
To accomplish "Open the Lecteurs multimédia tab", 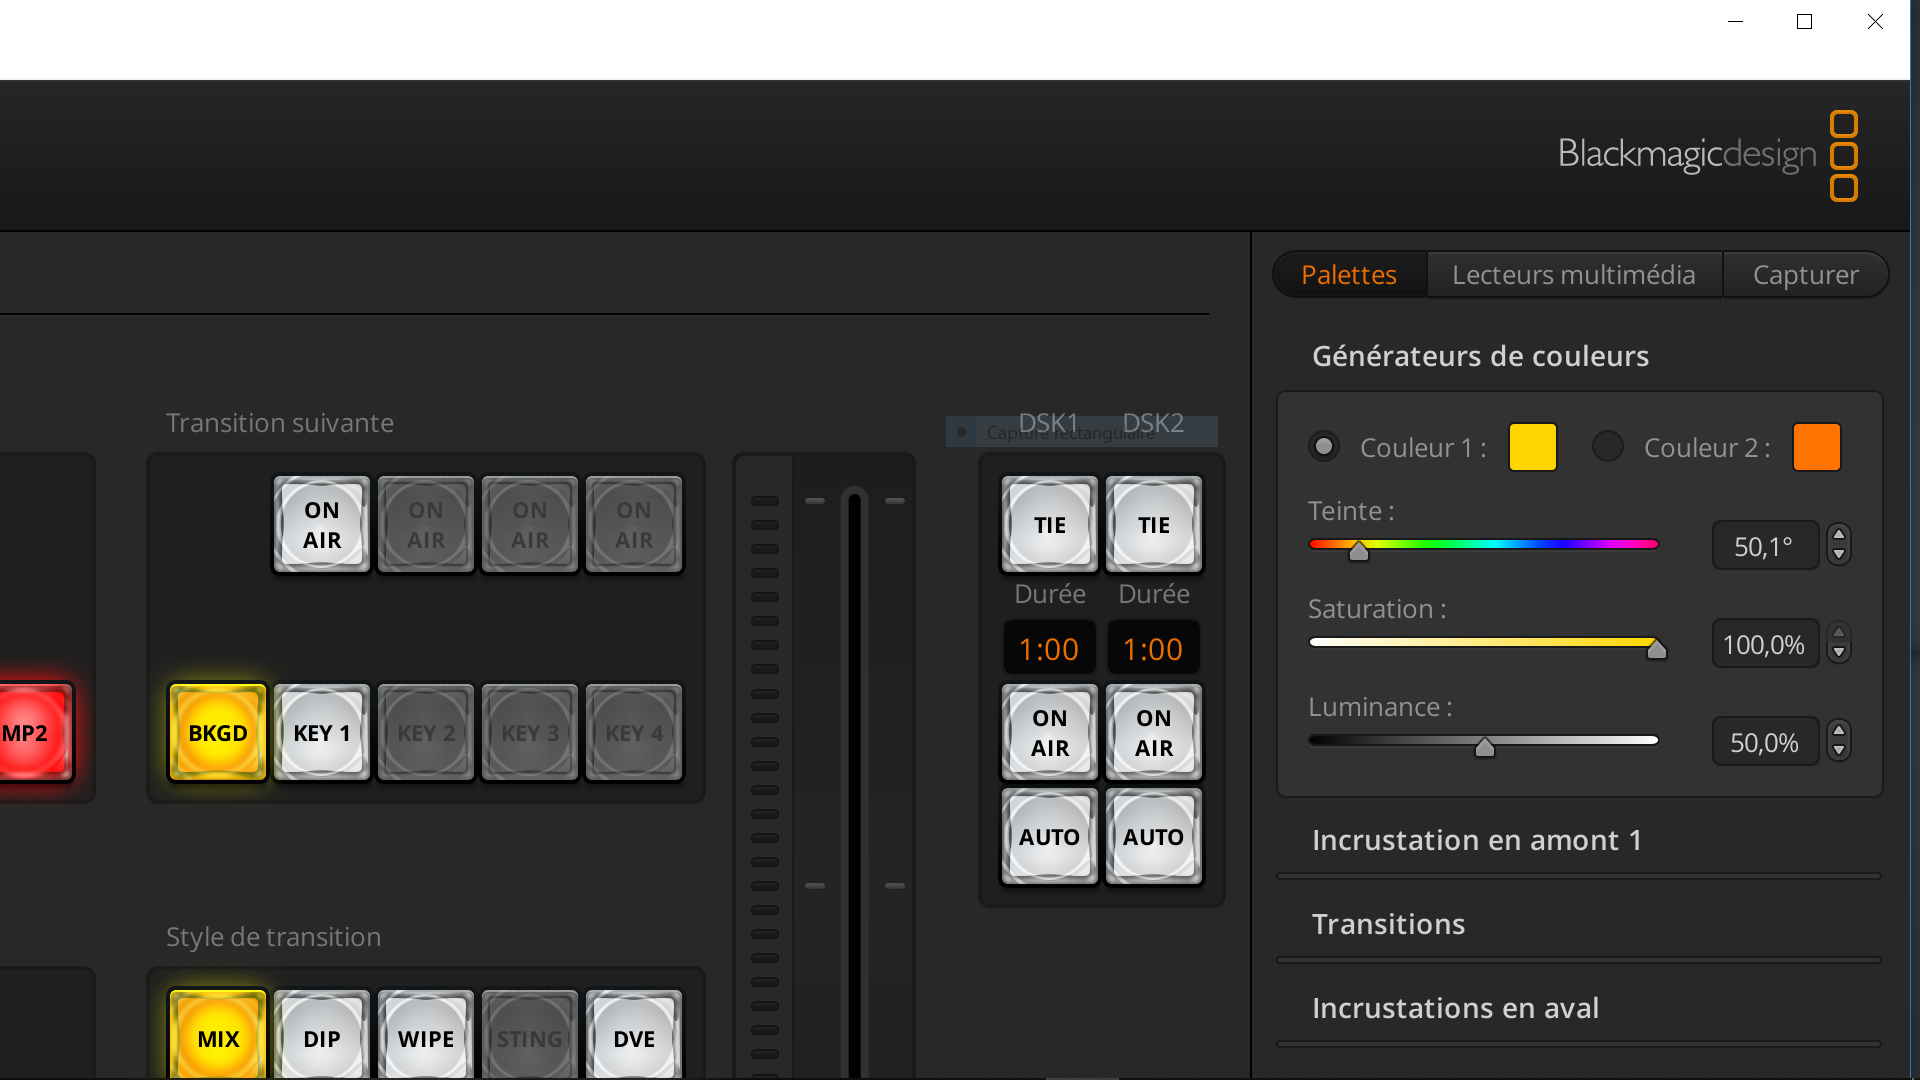I will pyautogui.click(x=1574, y=275).
